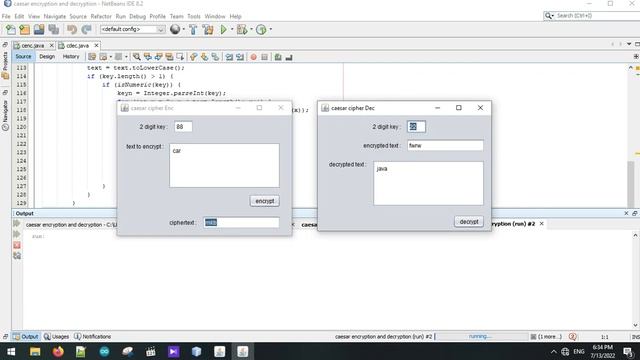Image resolution: width=640 pixels, height=360 pixels.
Task: Stop the running process with red icon in Output
Action: [x=17, y=245]
